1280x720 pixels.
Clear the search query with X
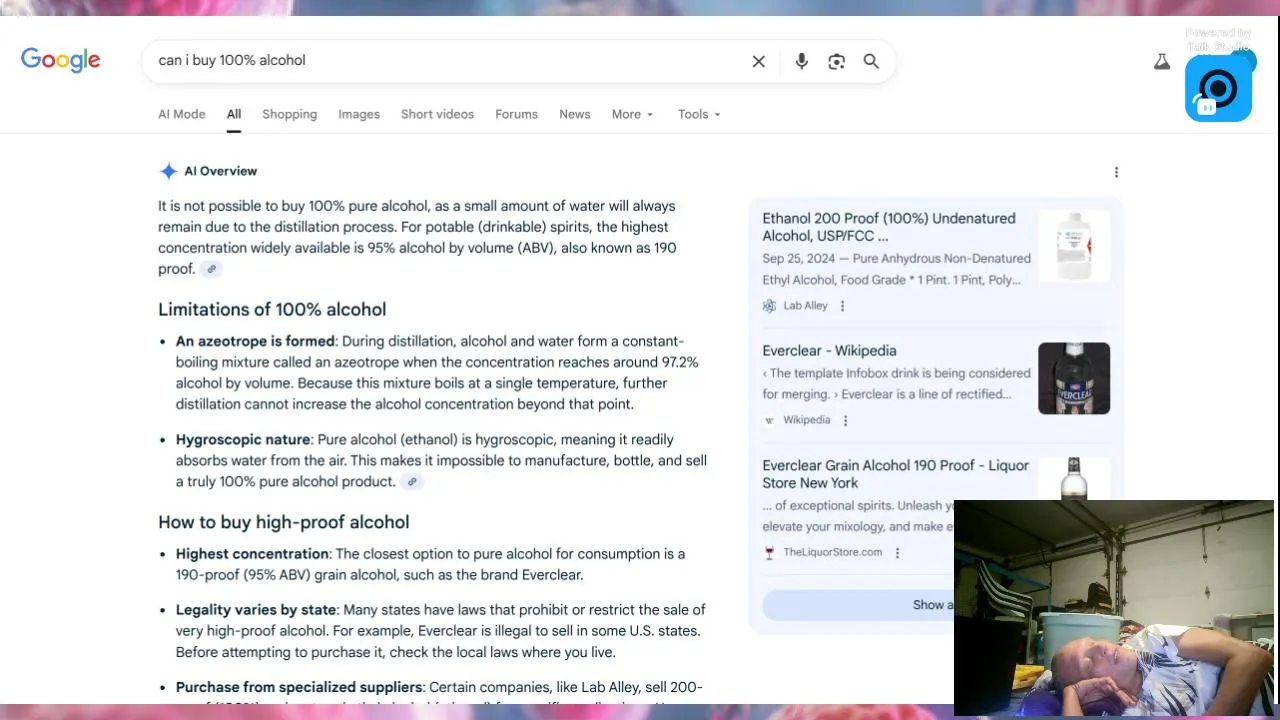759,61
